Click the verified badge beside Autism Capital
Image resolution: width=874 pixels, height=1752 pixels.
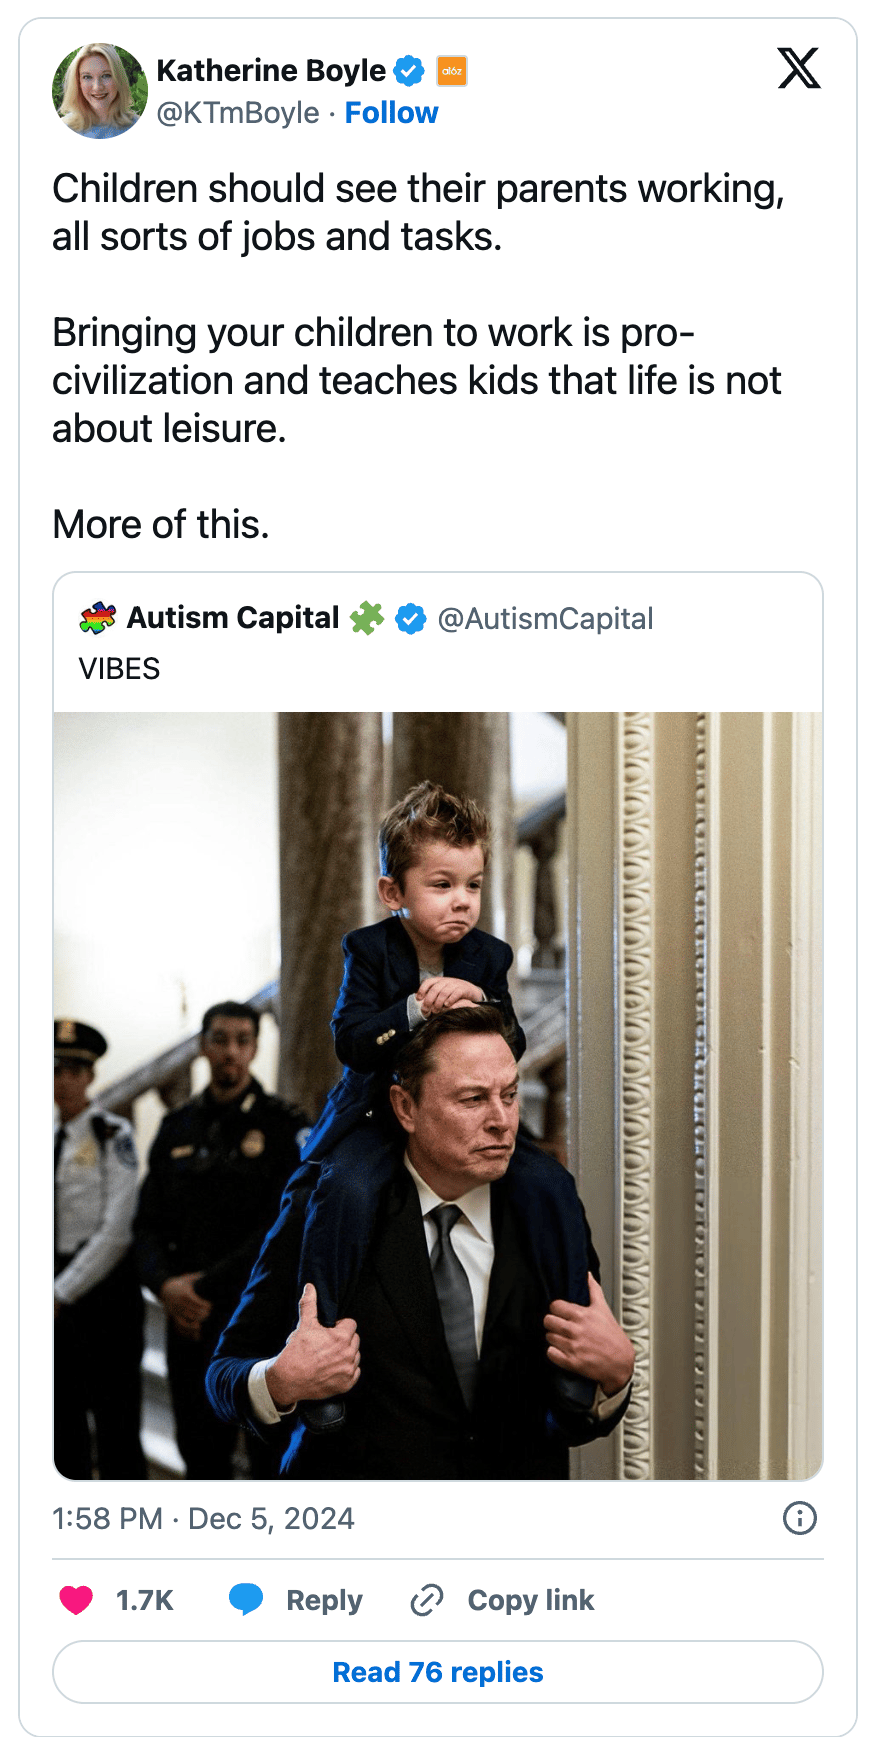coord(410,619)
